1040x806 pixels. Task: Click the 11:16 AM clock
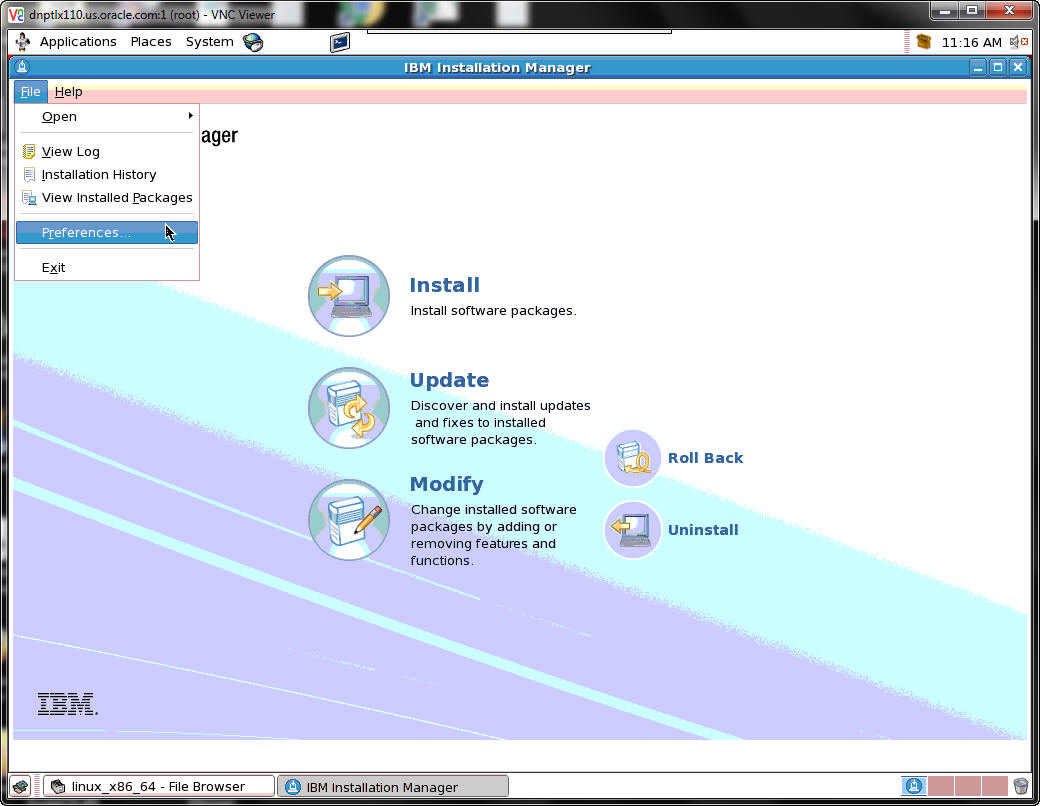(x=971, y=42)
